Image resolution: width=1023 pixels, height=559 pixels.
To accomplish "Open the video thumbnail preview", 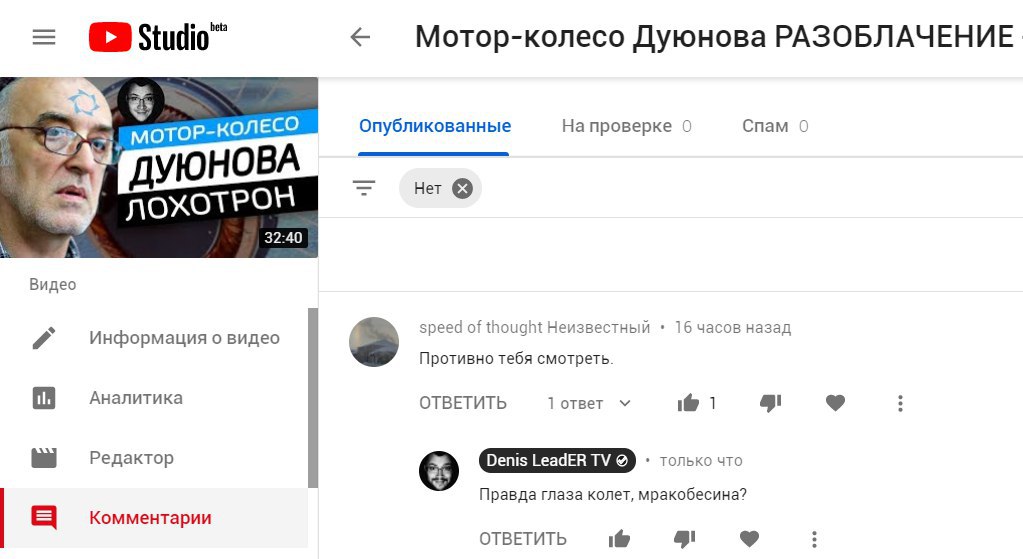I will point(159,168).
